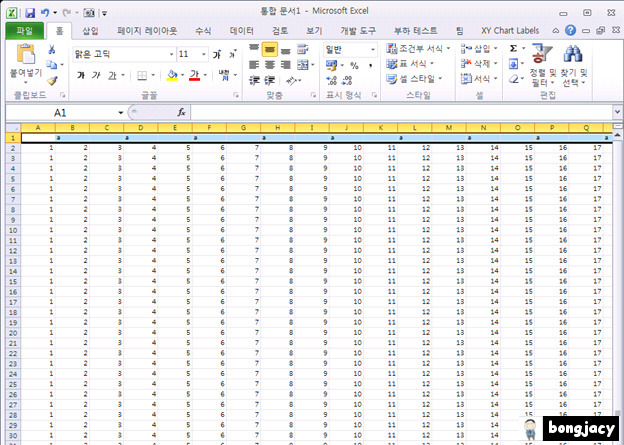Click the Cut scissors icon
624x445 pixels.
tap(52, 50)
